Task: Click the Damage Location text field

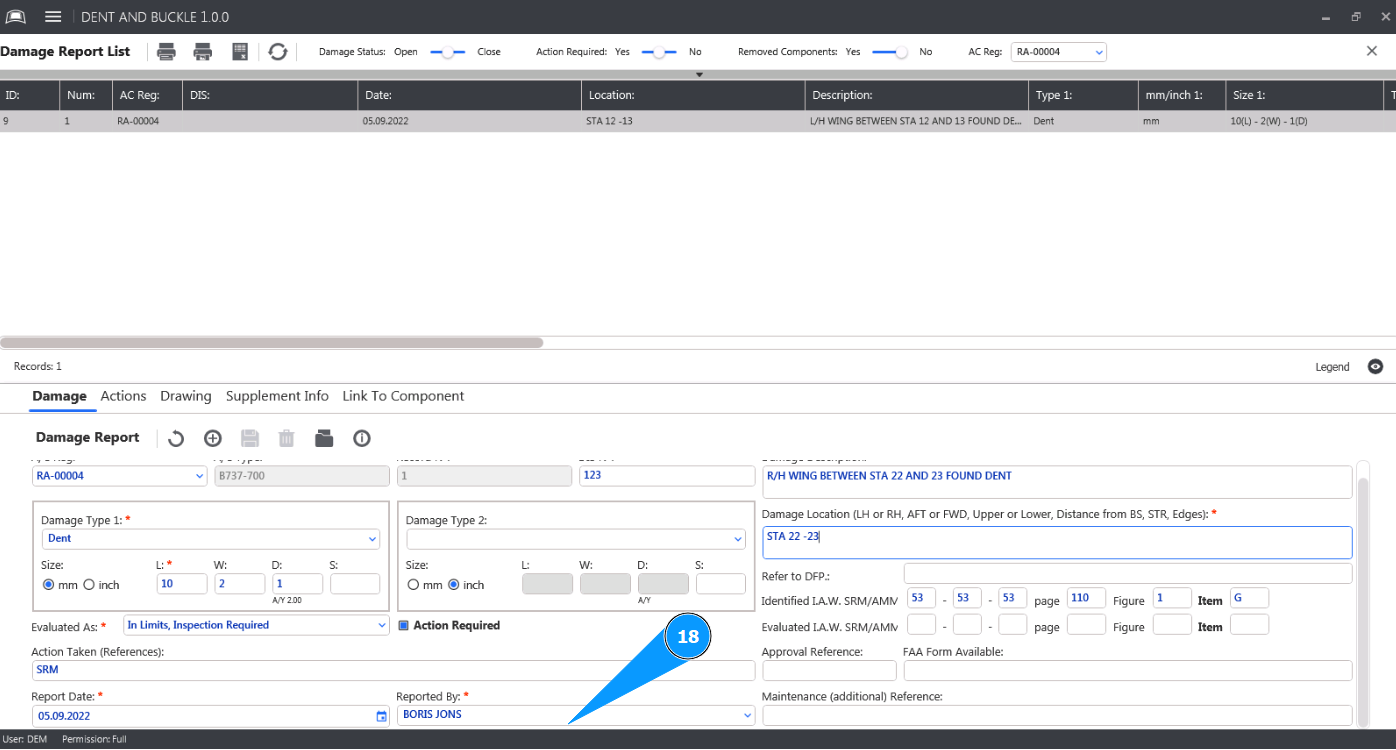Action: tap(1056, 543)
